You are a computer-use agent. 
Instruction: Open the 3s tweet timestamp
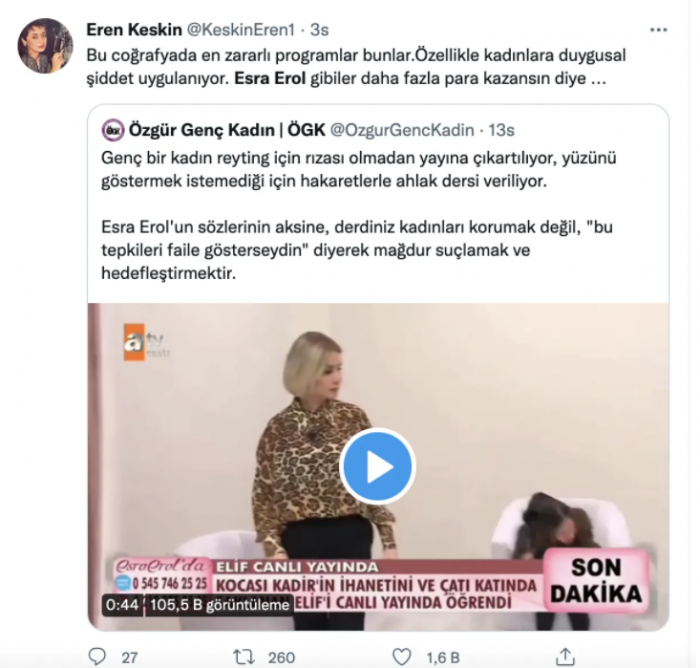(x=319, y=29)
